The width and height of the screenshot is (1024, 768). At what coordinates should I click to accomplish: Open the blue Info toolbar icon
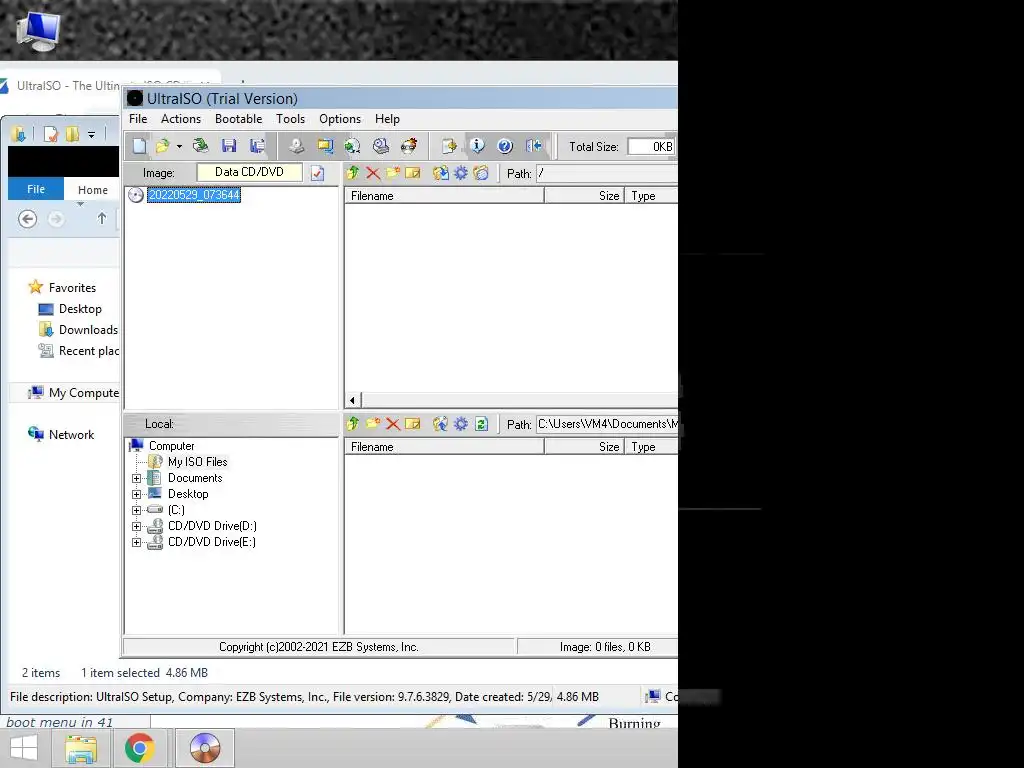(x=477, y=146)
